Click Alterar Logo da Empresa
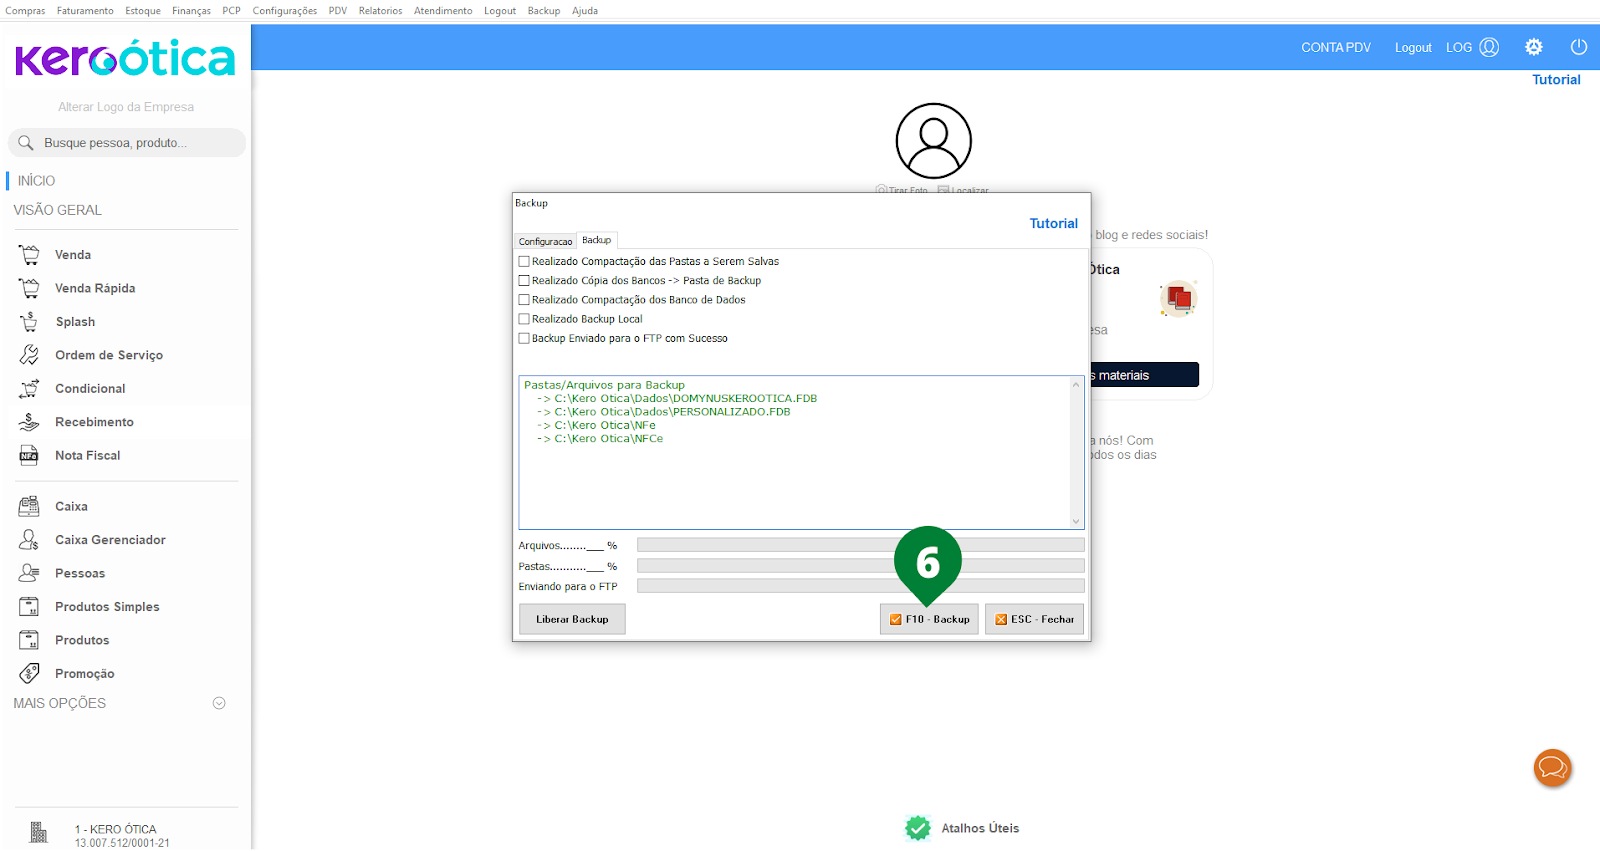 126,107
